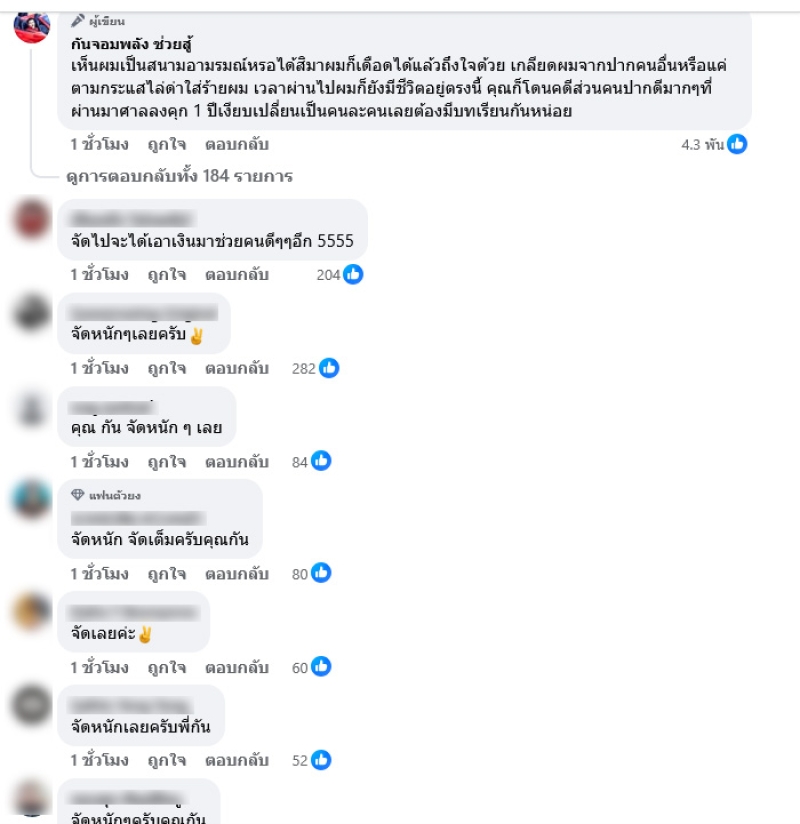Open the reaction icon next to 60
The height and width of the screenshot is (824, 800).
coord(321,666)
